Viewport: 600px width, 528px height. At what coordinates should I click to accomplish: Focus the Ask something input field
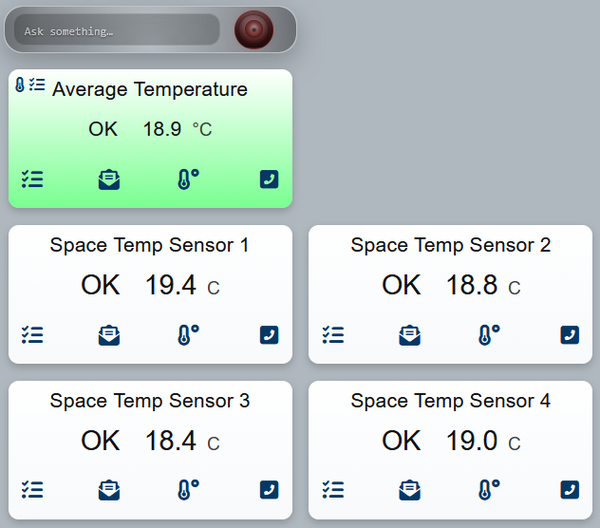tap(117, 30)
